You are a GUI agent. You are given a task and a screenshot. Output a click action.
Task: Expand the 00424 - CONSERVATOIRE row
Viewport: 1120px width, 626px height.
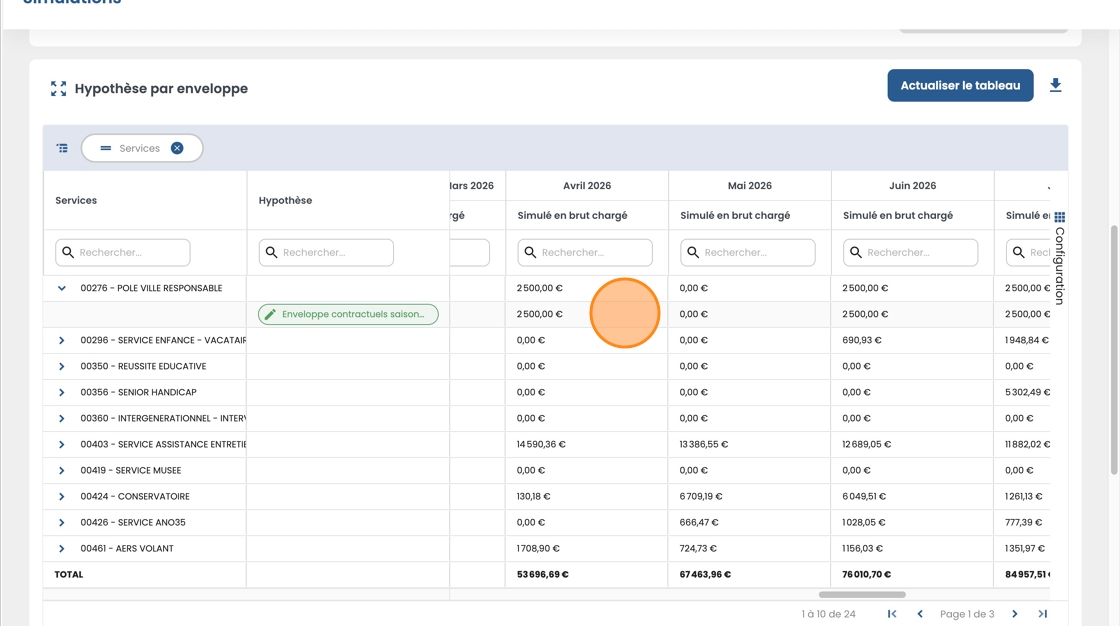[x=62, y=496]
